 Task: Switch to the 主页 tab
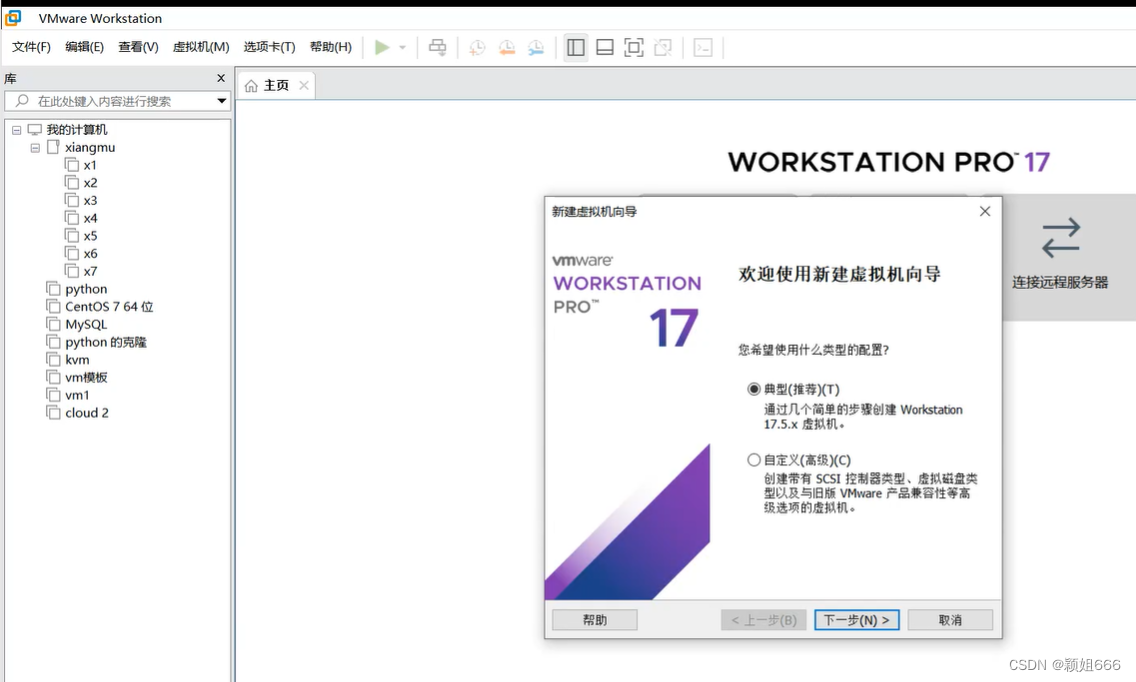275,86
